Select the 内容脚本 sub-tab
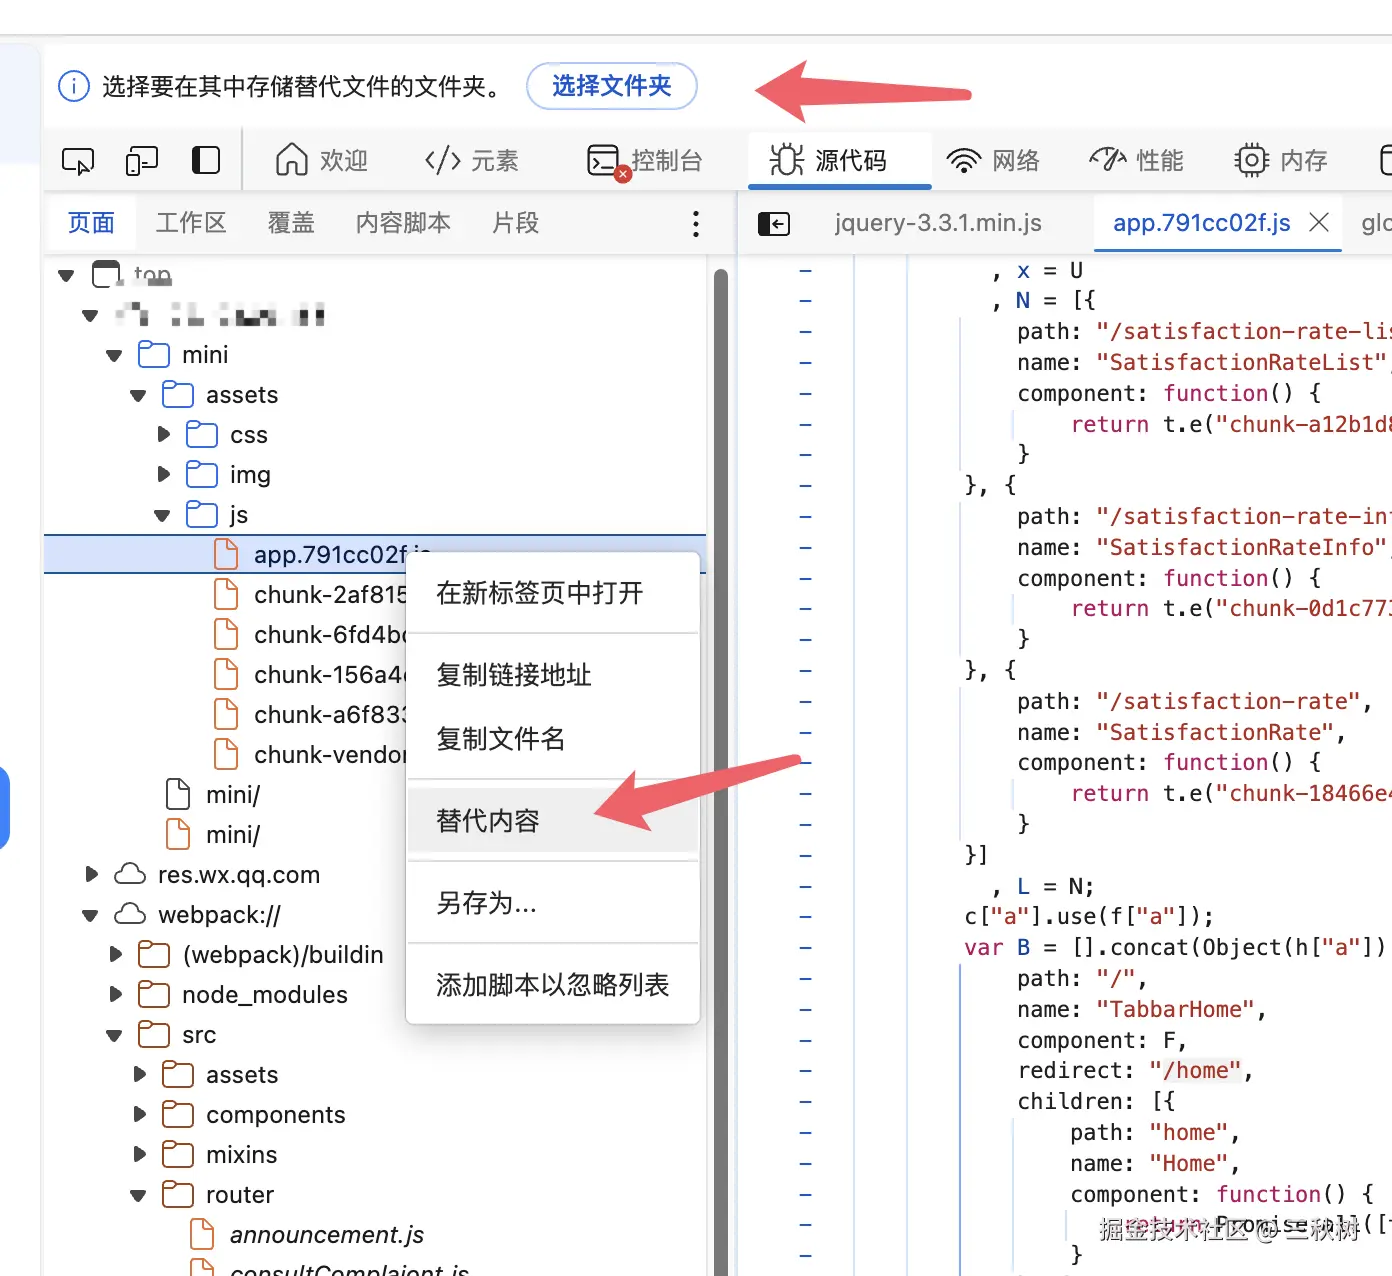This screenshot has width=1392, height=1276. (403, 222)
